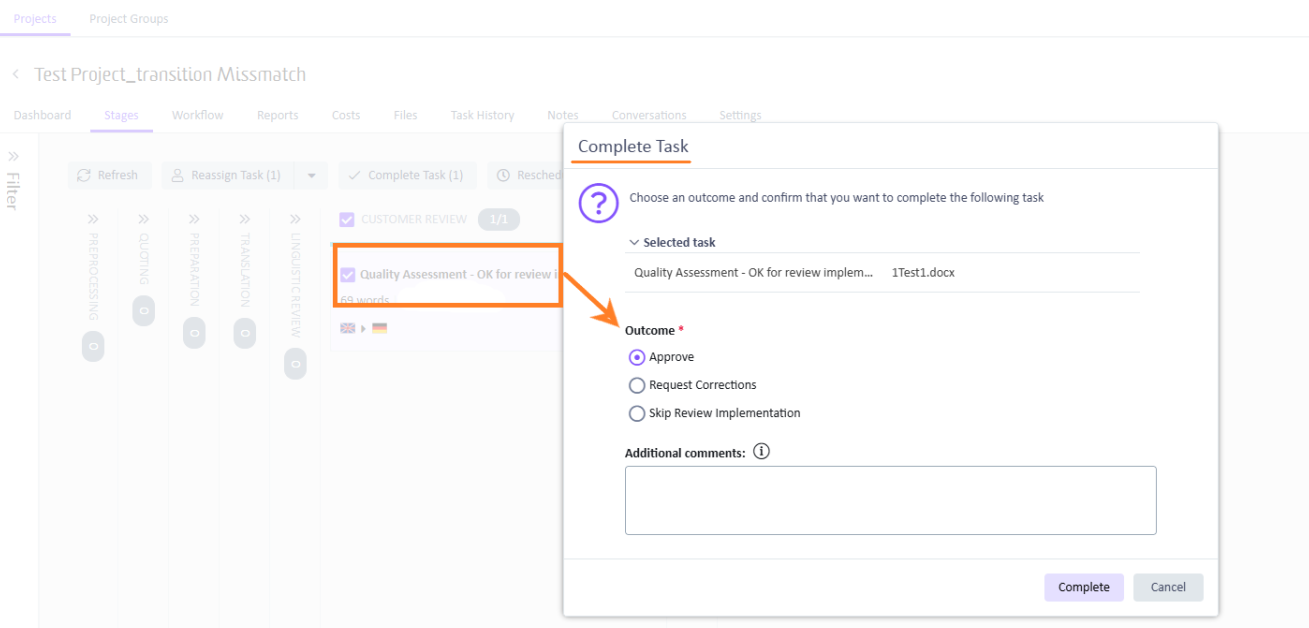Click inside the Additional comments text box
The image size is (1309, 628).
click(889, 500)
